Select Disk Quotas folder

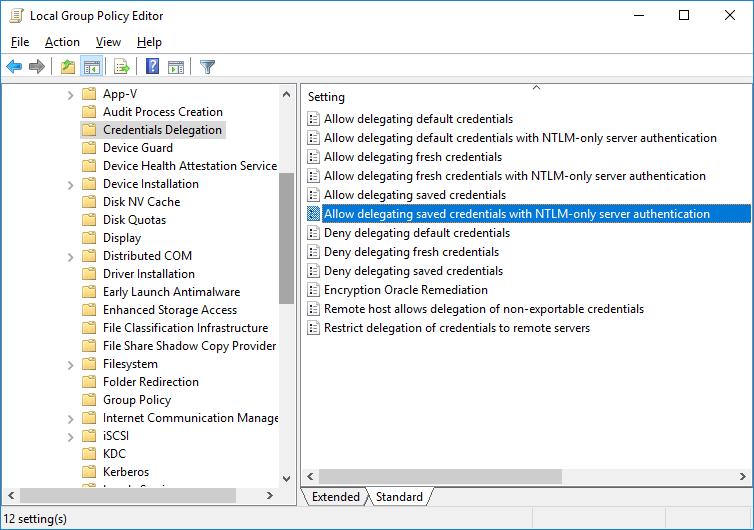pyautogui.click(x=134, y=220)
